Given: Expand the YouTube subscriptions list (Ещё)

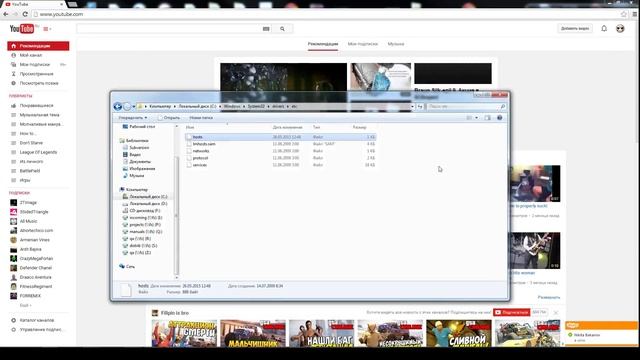Looking at the screenshot, I should [x=25, y=305].
